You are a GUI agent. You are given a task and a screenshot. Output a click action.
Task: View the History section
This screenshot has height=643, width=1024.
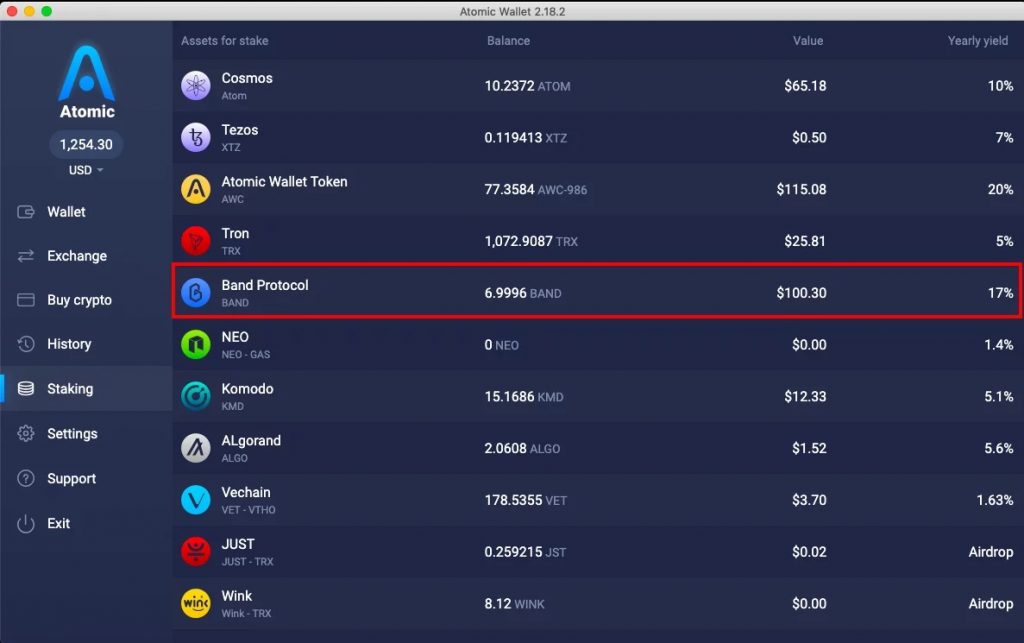coord(86,344)
